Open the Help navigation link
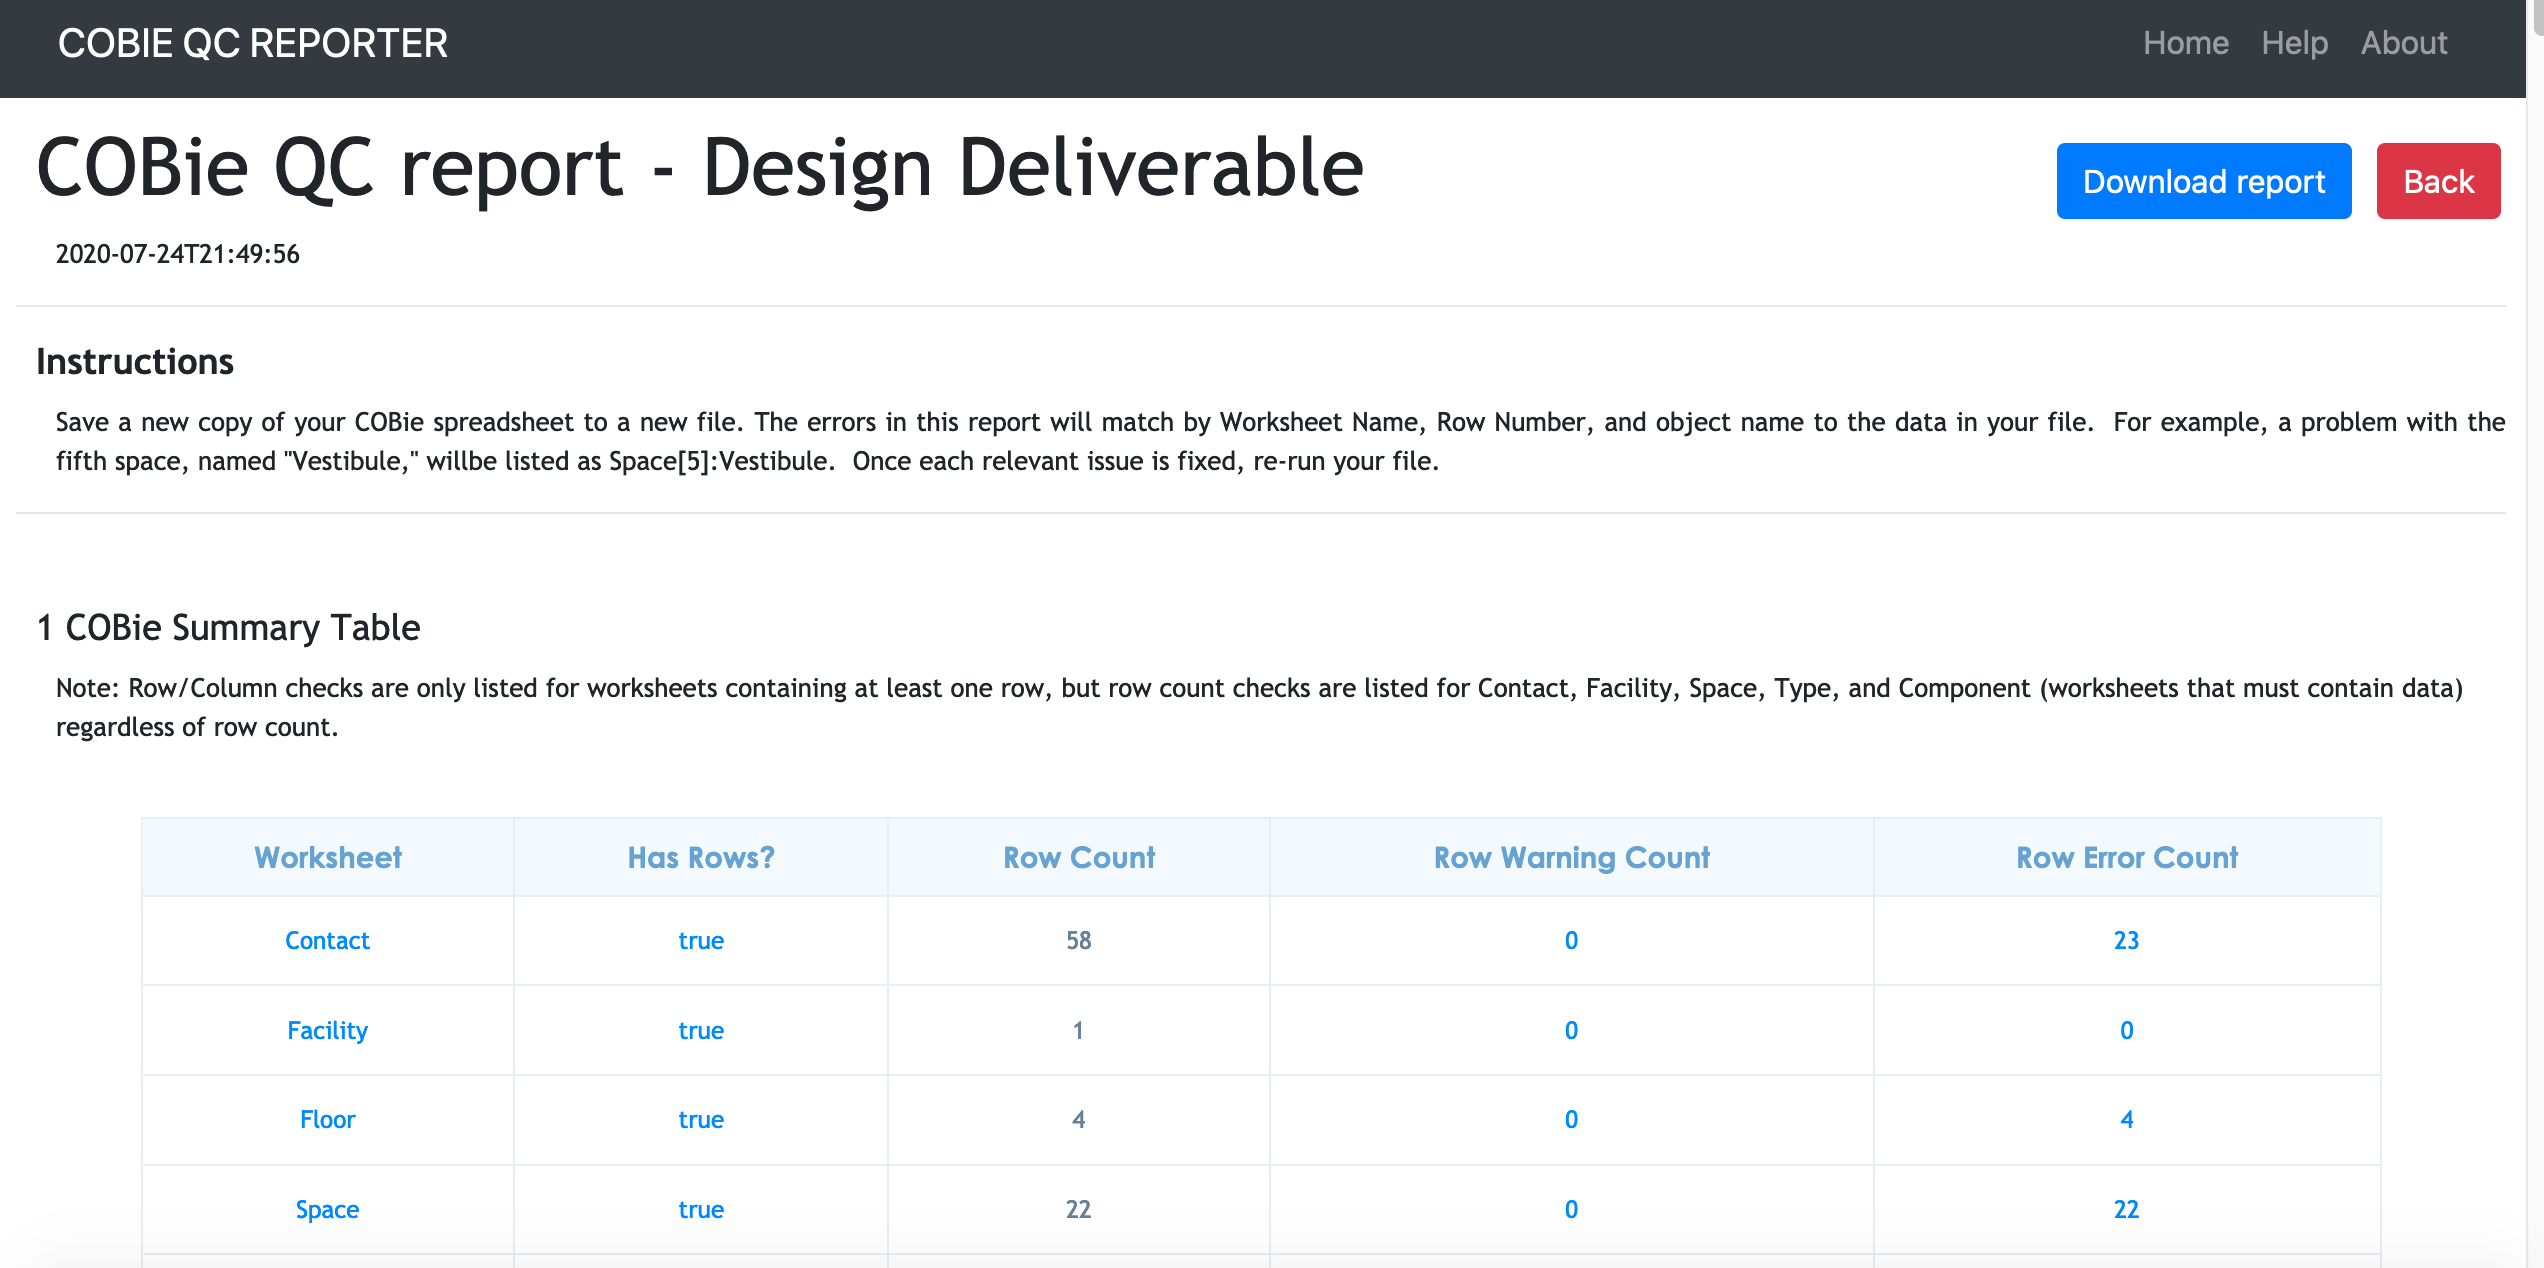2544x1268 pixels. [x=2294, y=43]
